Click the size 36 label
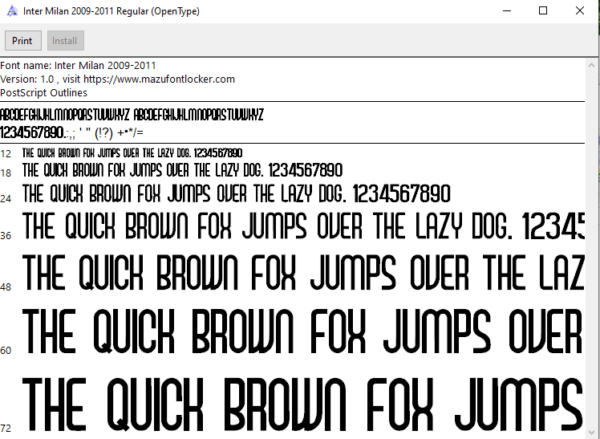This screenshot has height=439, width=600. tap(6, 236)
